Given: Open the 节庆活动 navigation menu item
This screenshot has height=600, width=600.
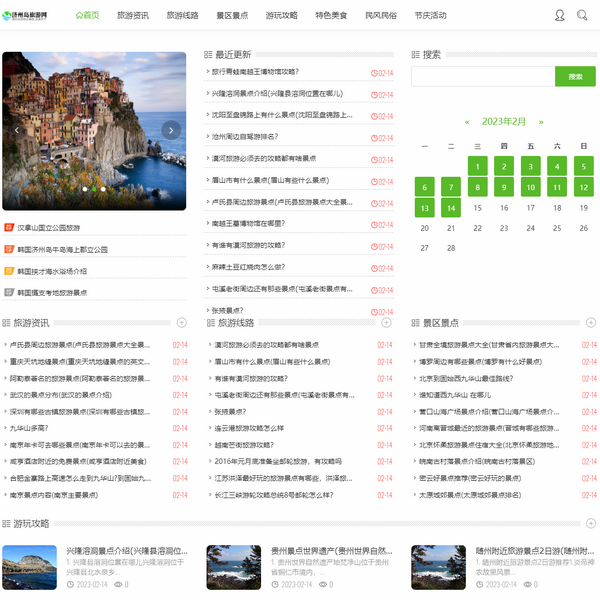Looking at the screenshot, I should (x=430, y=16).
